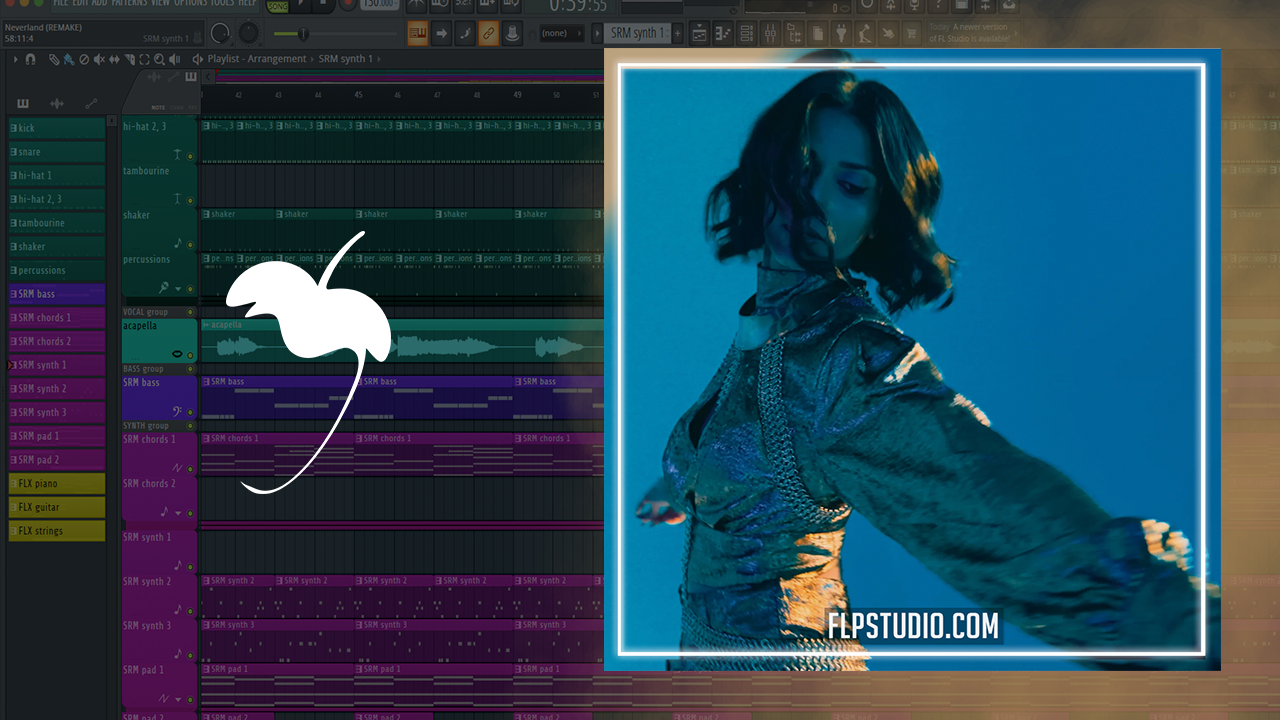Select the Mute tool in playlist toolbar
Viewport: 1280px width, 720px height.
click(x=99, y=60)
